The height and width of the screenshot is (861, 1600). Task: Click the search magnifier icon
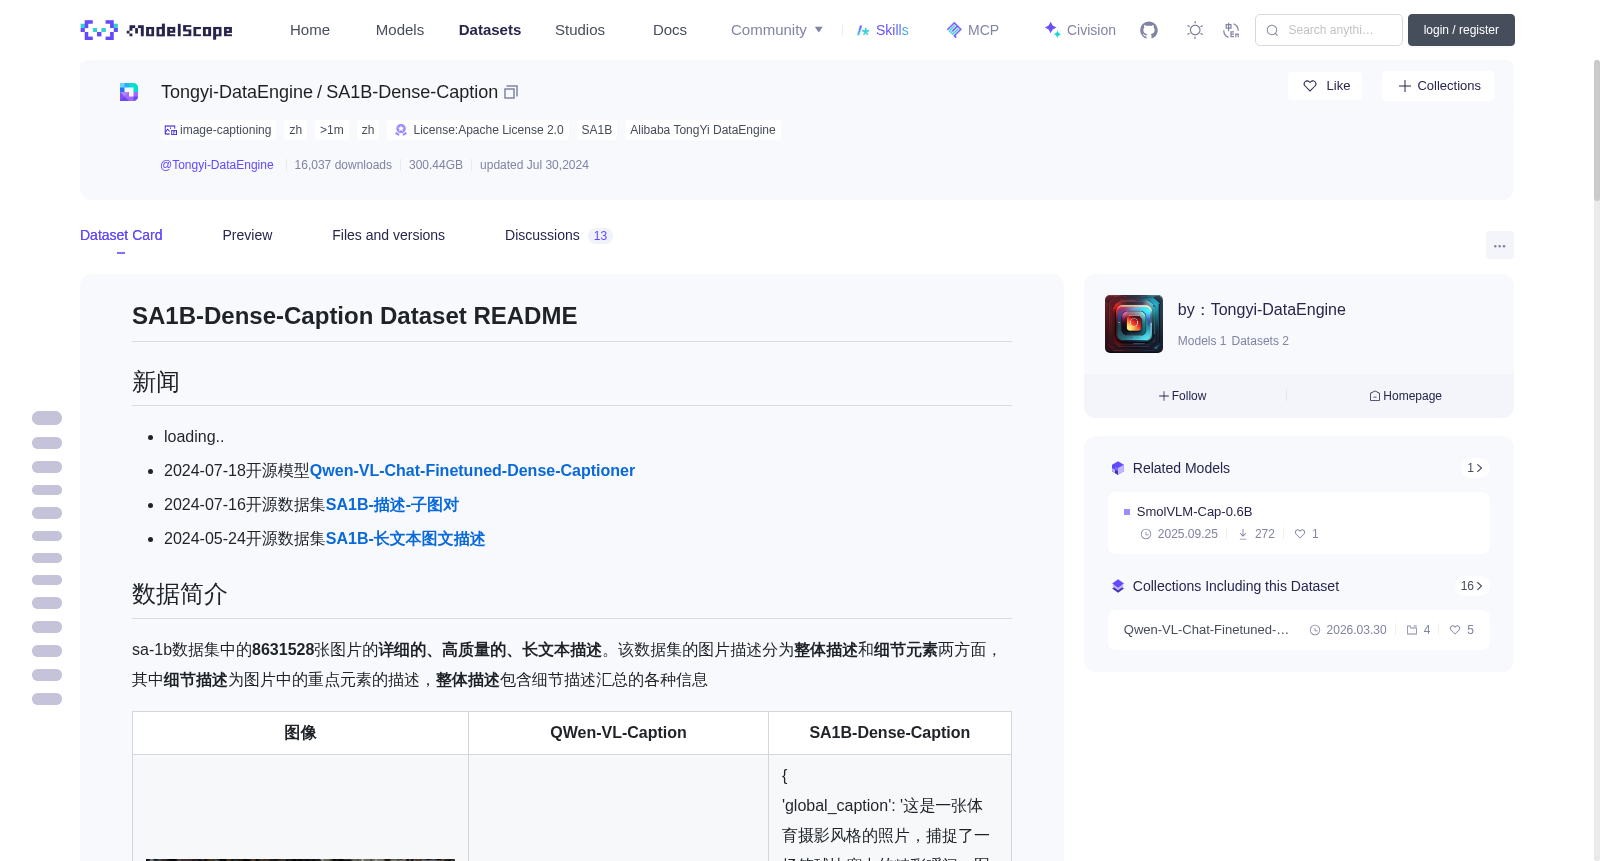click(x=1272, y=30)
